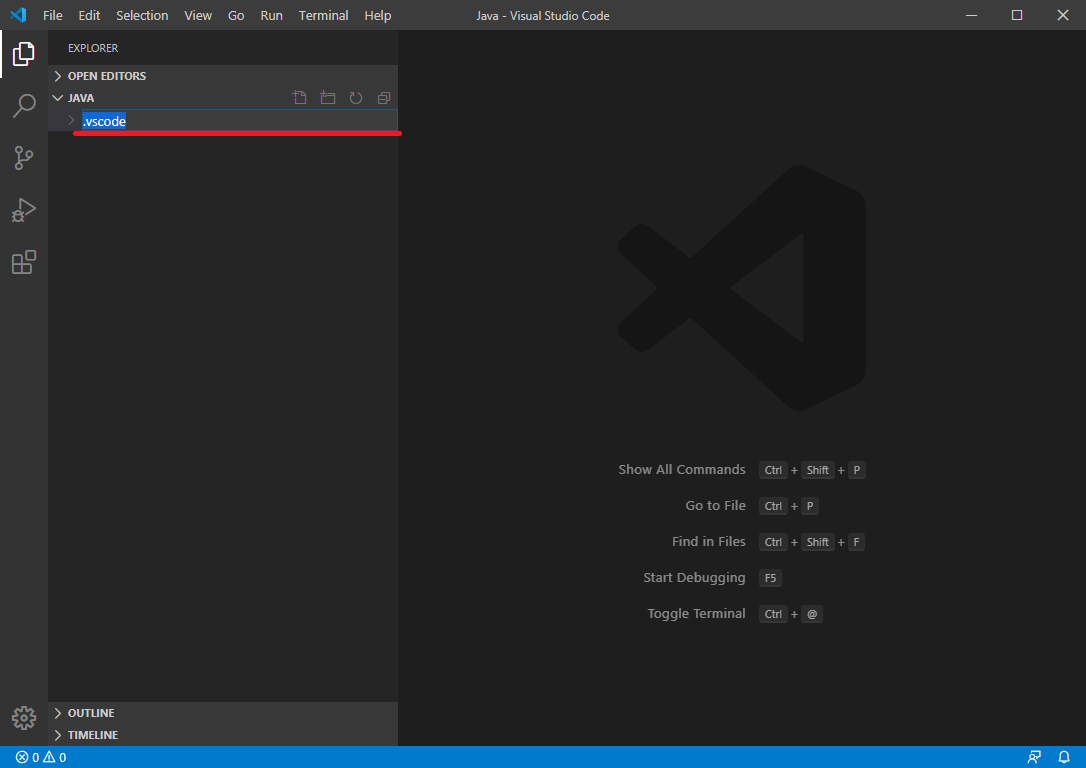Open problems count in status bar

[x=41, y=758]
